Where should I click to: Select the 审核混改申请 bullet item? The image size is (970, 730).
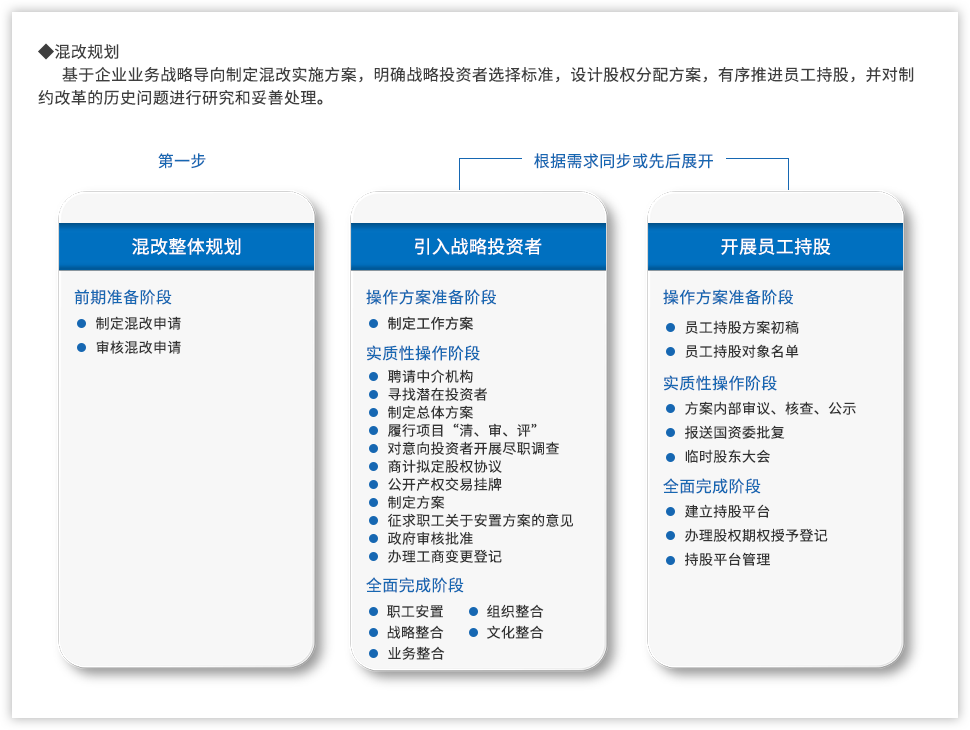[x=138, y=348]
